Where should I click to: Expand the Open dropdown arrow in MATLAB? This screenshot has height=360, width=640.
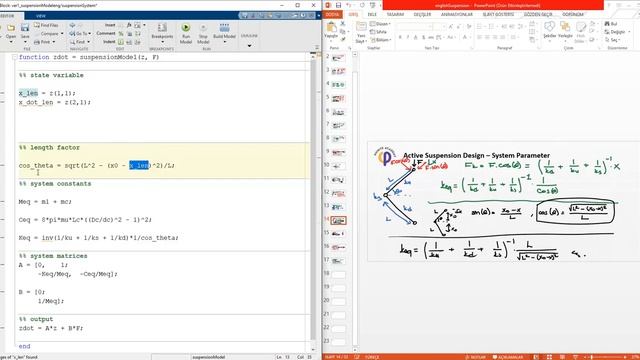tap(11, 42)
